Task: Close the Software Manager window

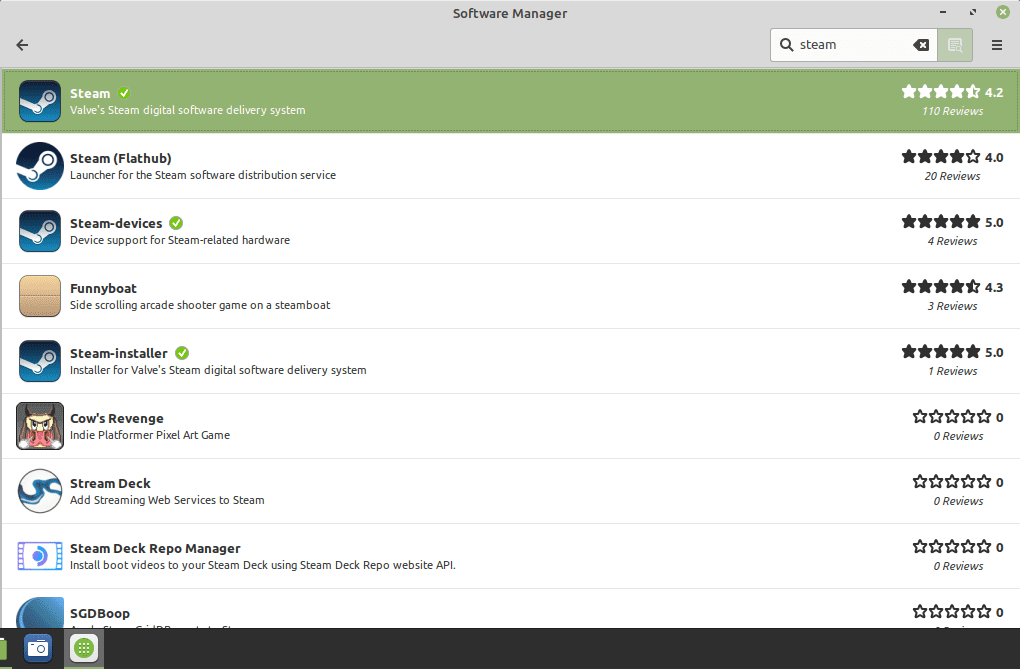Action: (1003, 12)
